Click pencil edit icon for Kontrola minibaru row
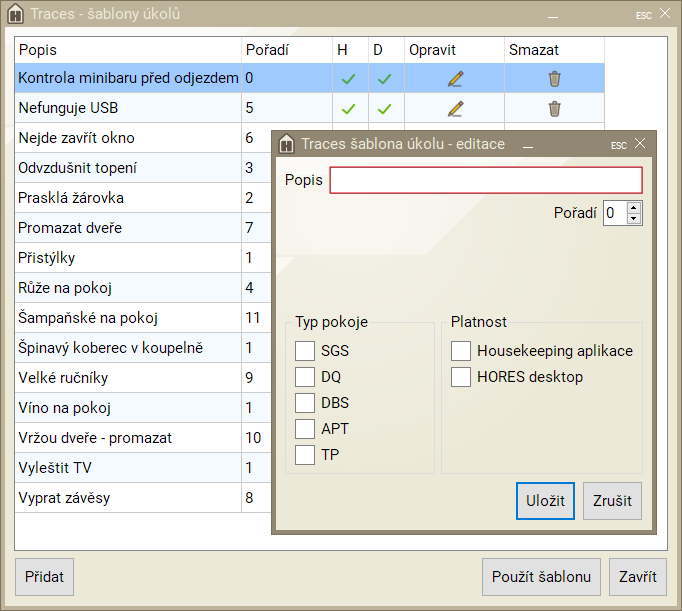The image size is (682, 611). click(455, 78)
